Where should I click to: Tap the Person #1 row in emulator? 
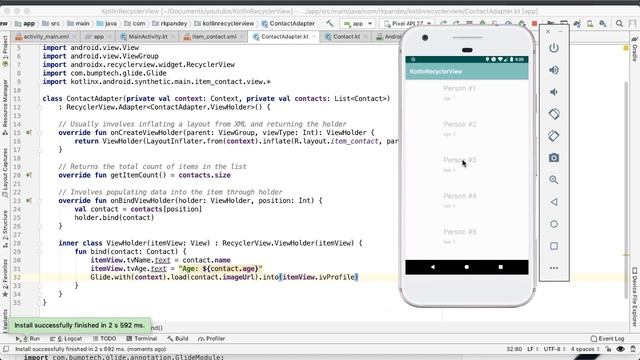[467, 93]
